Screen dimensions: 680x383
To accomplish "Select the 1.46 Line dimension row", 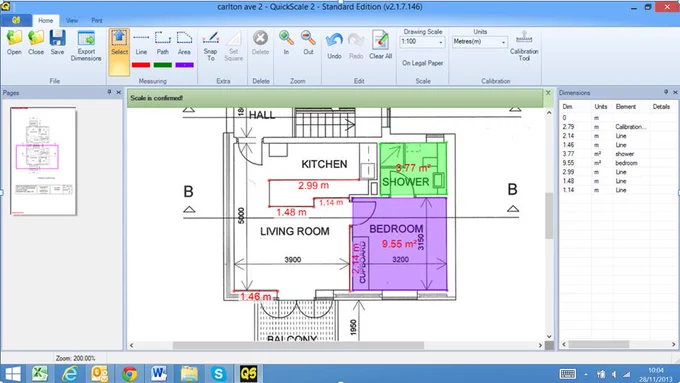I will tap(619, 145).
